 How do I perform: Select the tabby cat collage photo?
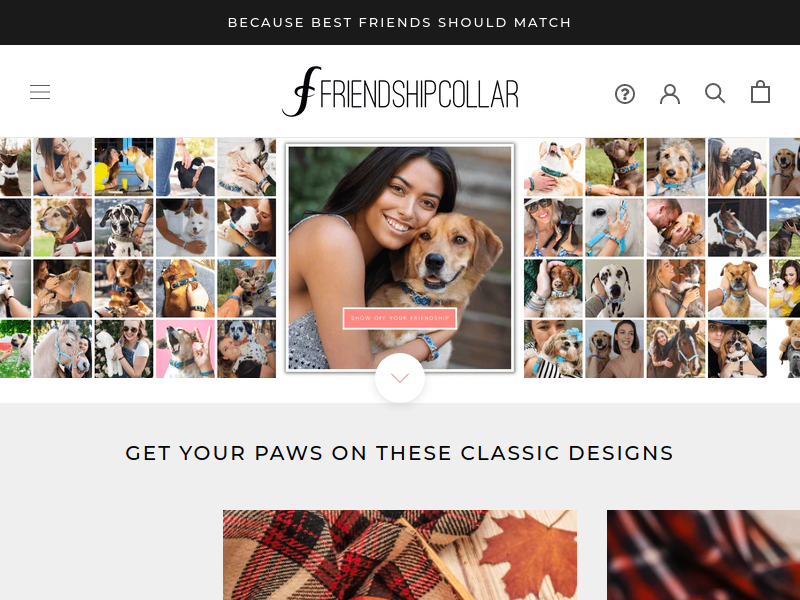(246, 288)
